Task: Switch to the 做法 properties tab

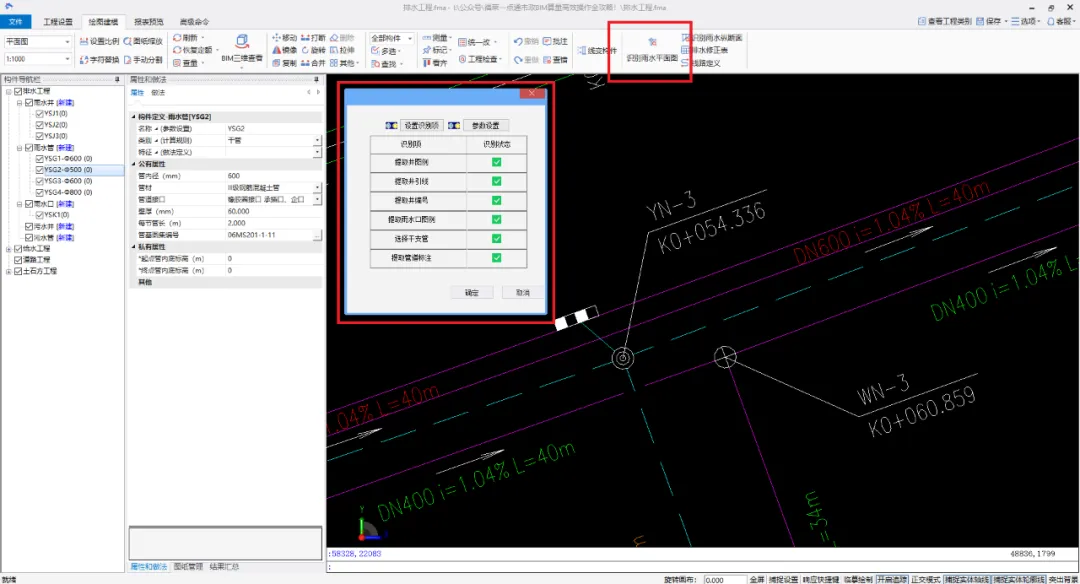Action: (x=158, y=92)
